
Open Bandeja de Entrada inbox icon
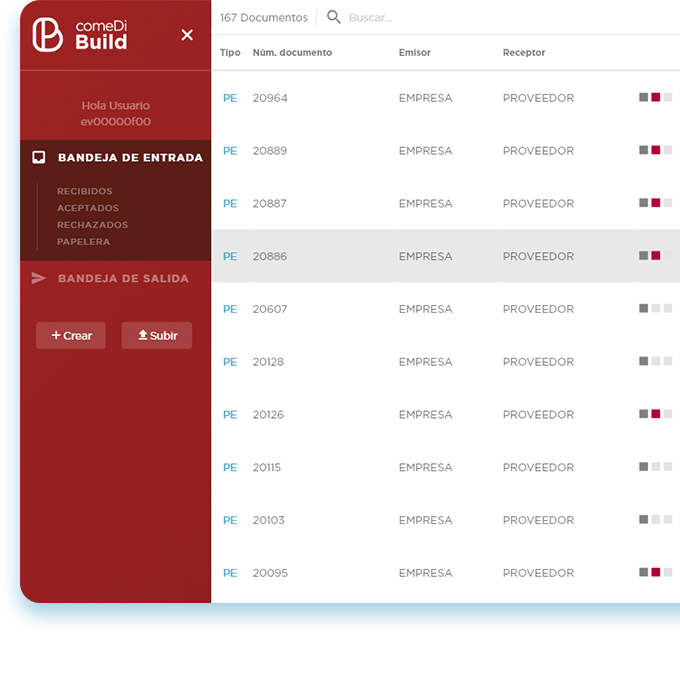(39, 157)
